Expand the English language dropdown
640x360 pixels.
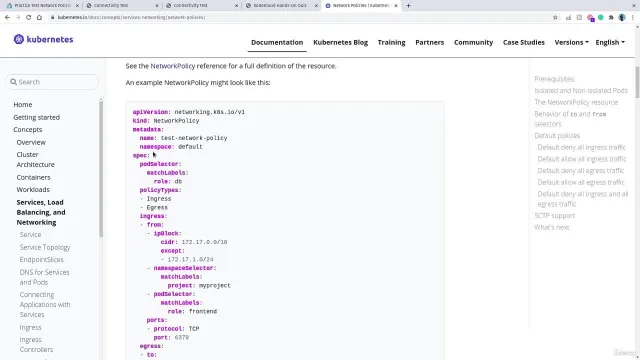610,42
